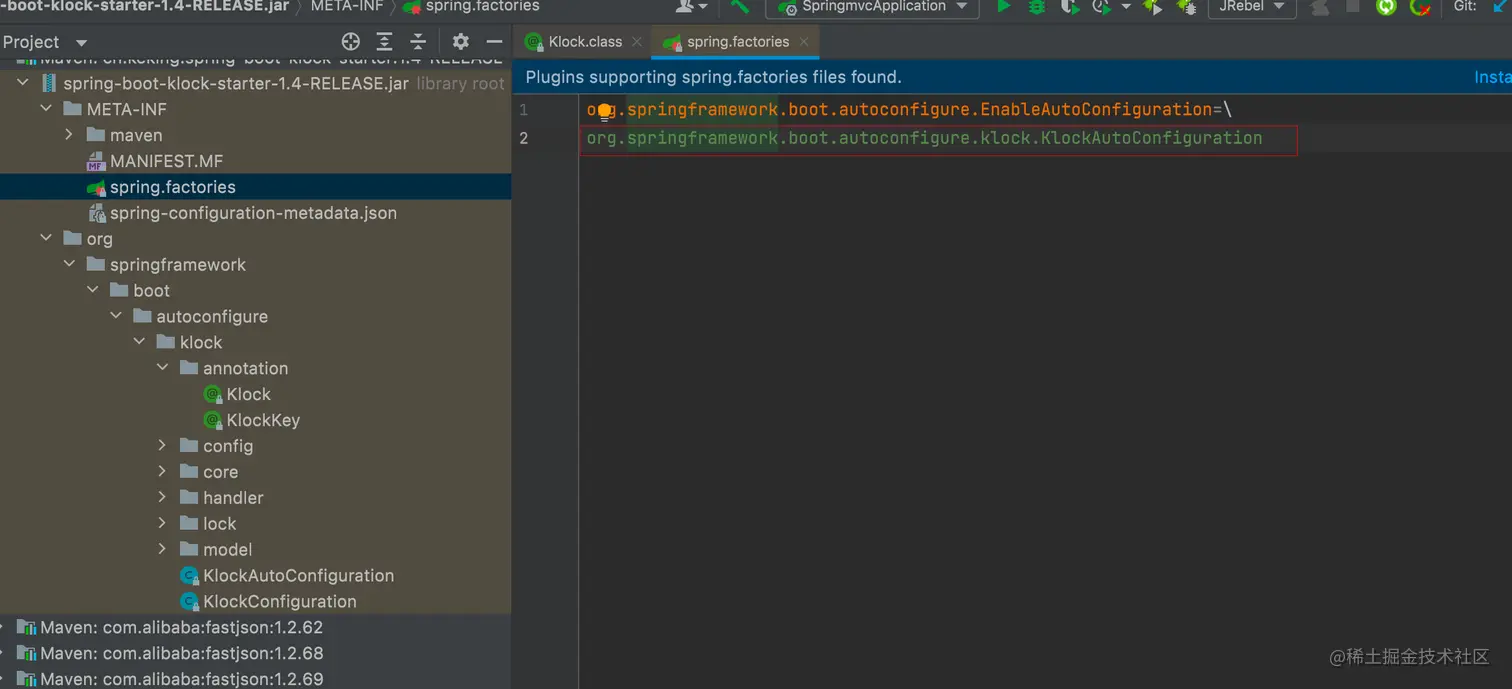This screenshot has width=1512, height=689.
Task: Click the user account icon in toolbar
Action: point(685,6)
